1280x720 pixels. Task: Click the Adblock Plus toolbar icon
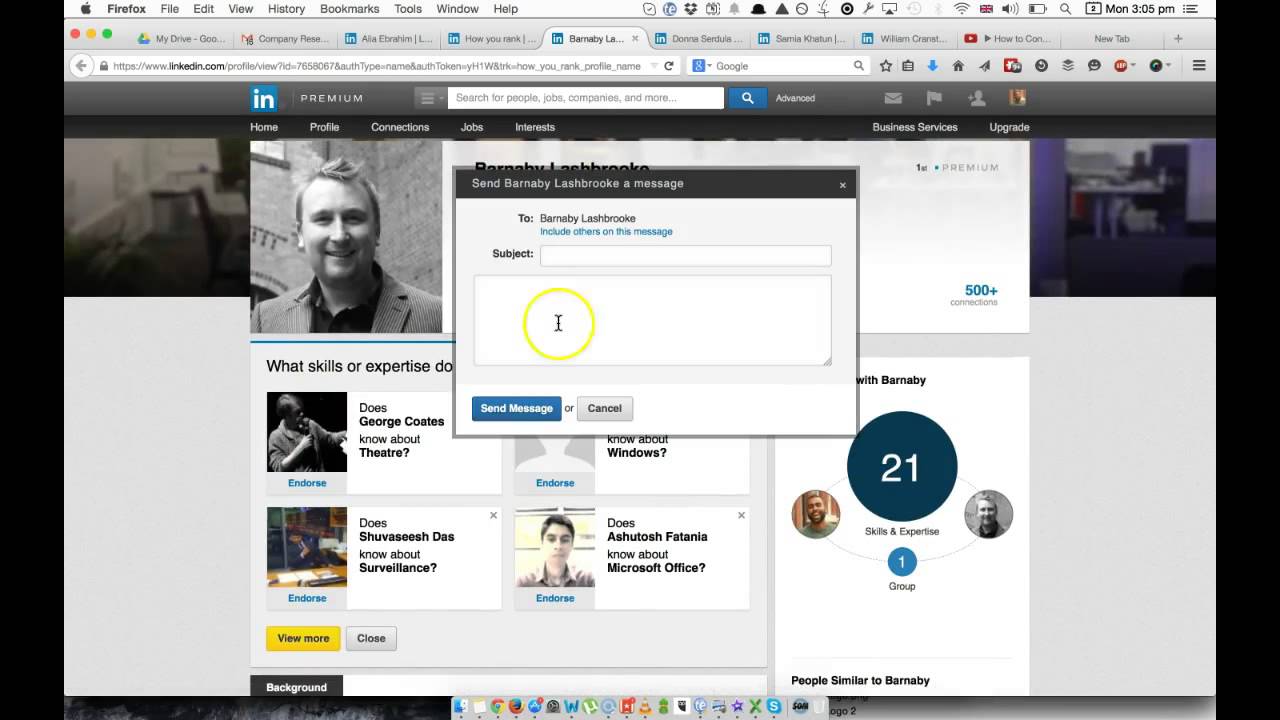(x=1121, y=66)
